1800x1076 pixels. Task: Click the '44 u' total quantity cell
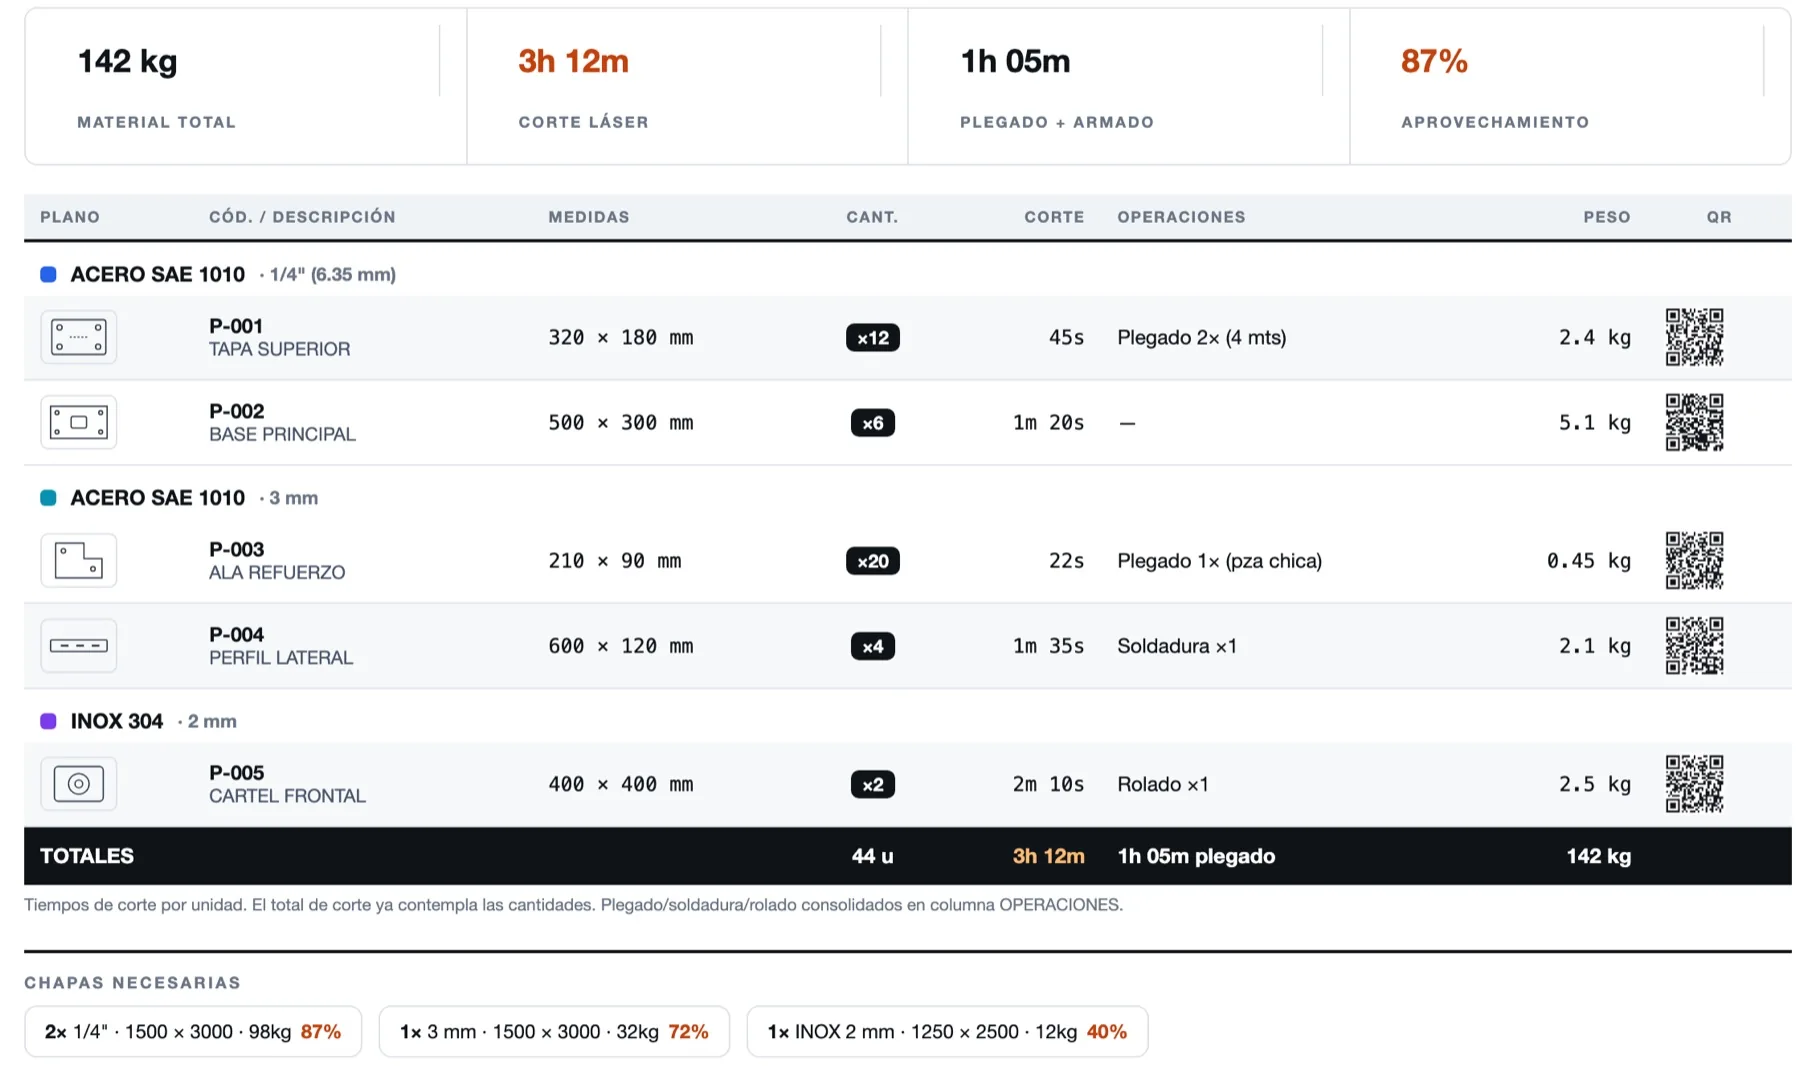coord(872,856)
